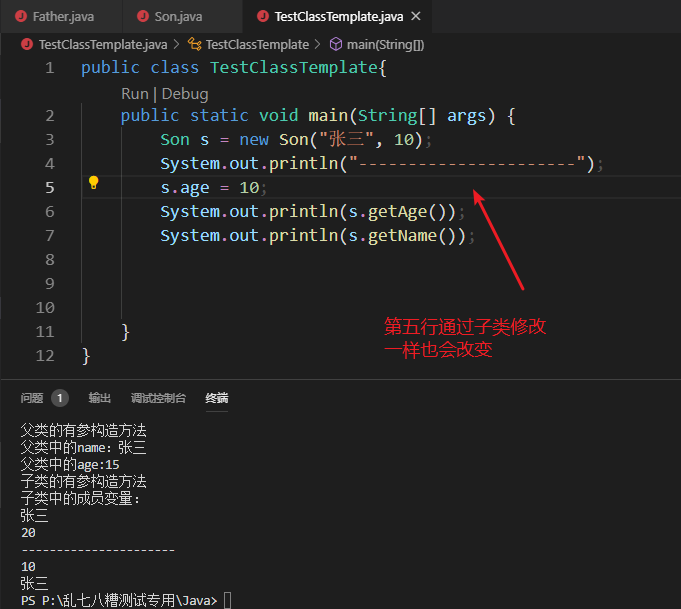Click the Java icon on the Son.java tab
Screen dimensions: 681x609
141,17
